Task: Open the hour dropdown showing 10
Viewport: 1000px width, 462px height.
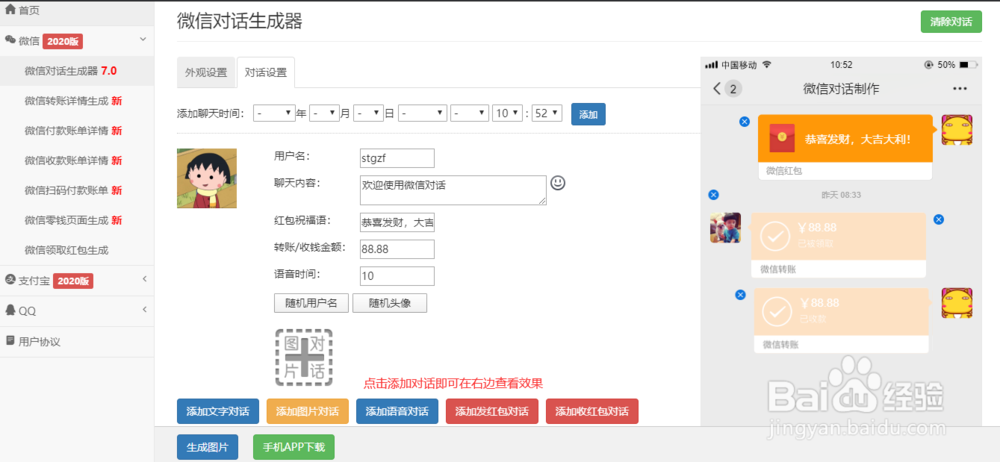Action: click(508, 113)
